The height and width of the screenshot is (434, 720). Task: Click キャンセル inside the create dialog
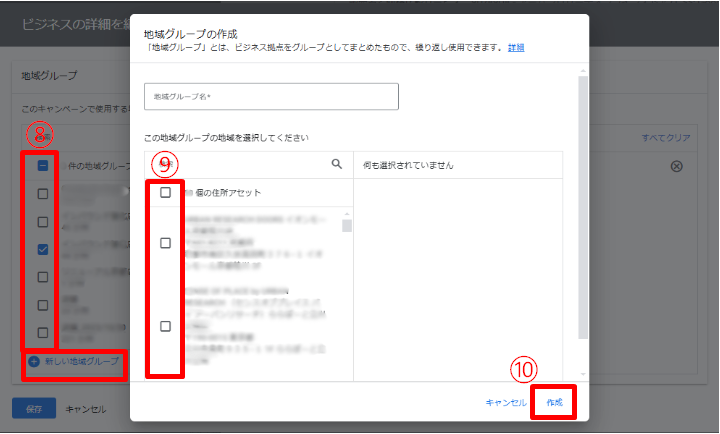[x=505, y=402]
